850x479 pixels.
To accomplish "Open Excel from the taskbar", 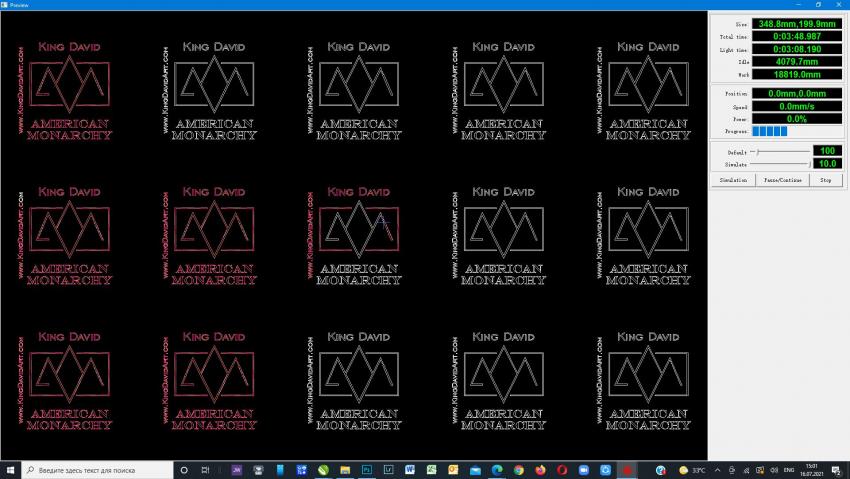I will coord(432,469).
